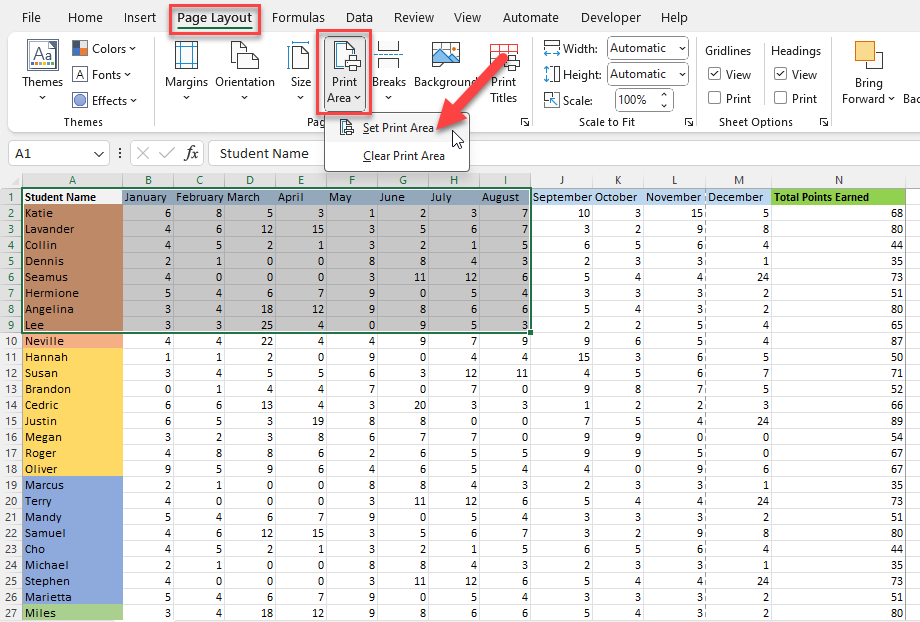Click Bring Forward icon
This screenshot has height=622, width=920.
click(868, 55)
